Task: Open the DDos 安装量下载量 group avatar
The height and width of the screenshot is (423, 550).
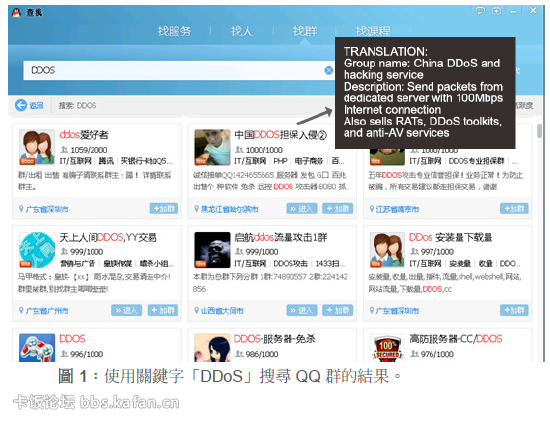Action: pyautogui.click(x=387, y=250)
